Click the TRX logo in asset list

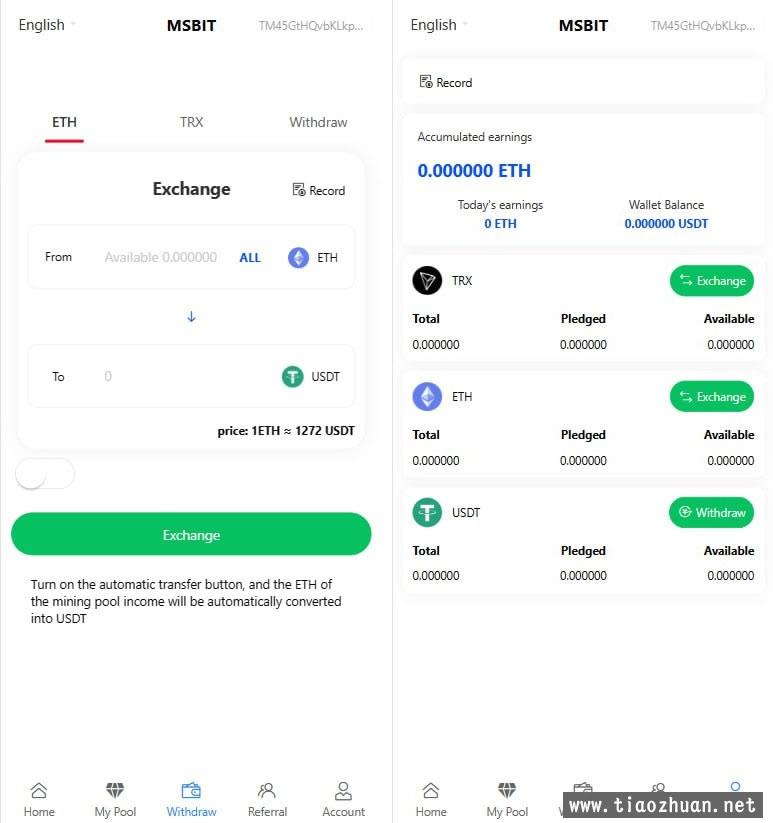click(x=427, y=280)
